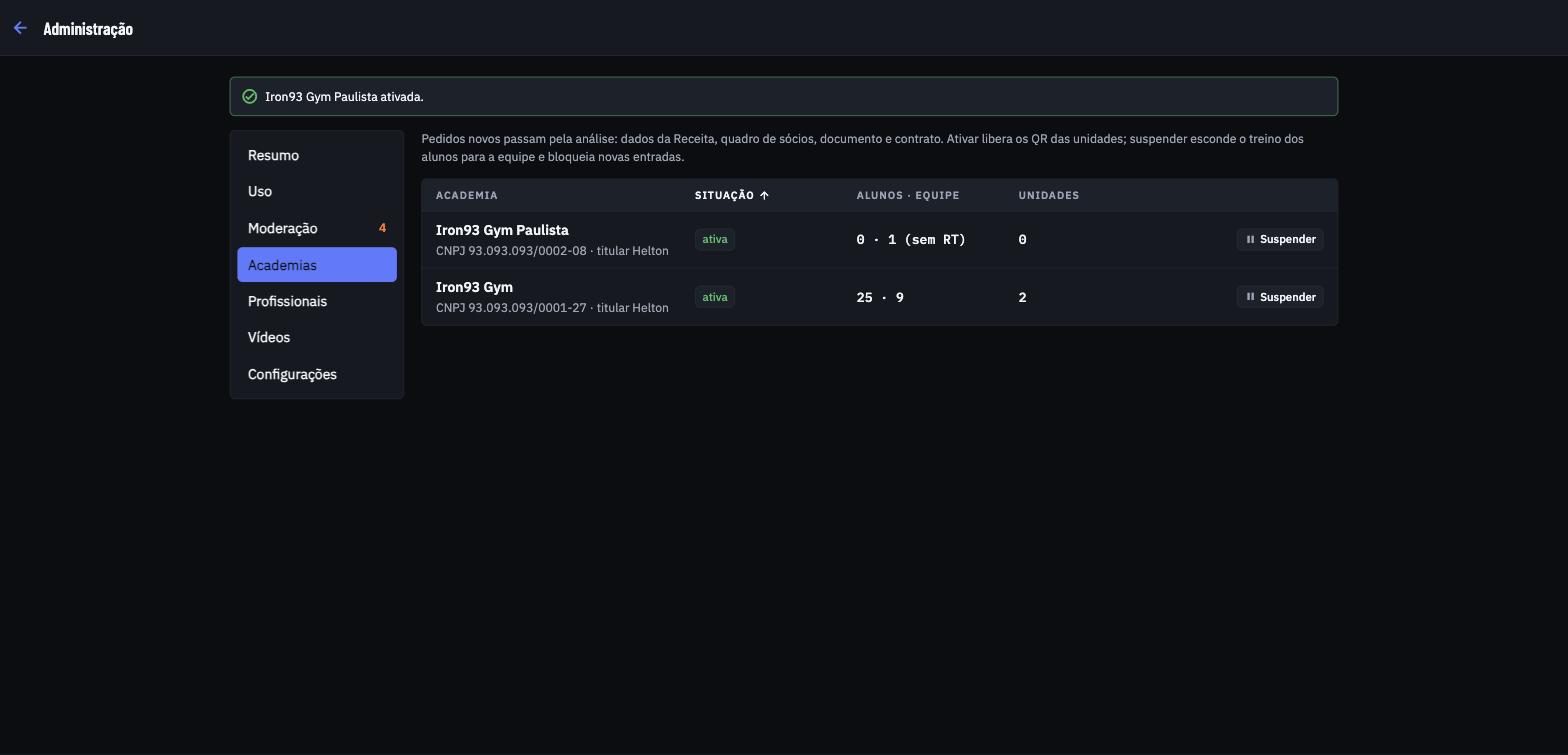Screen dimensions: 1568x755
Task: Click the green success check icon
Action: (250, 97)
